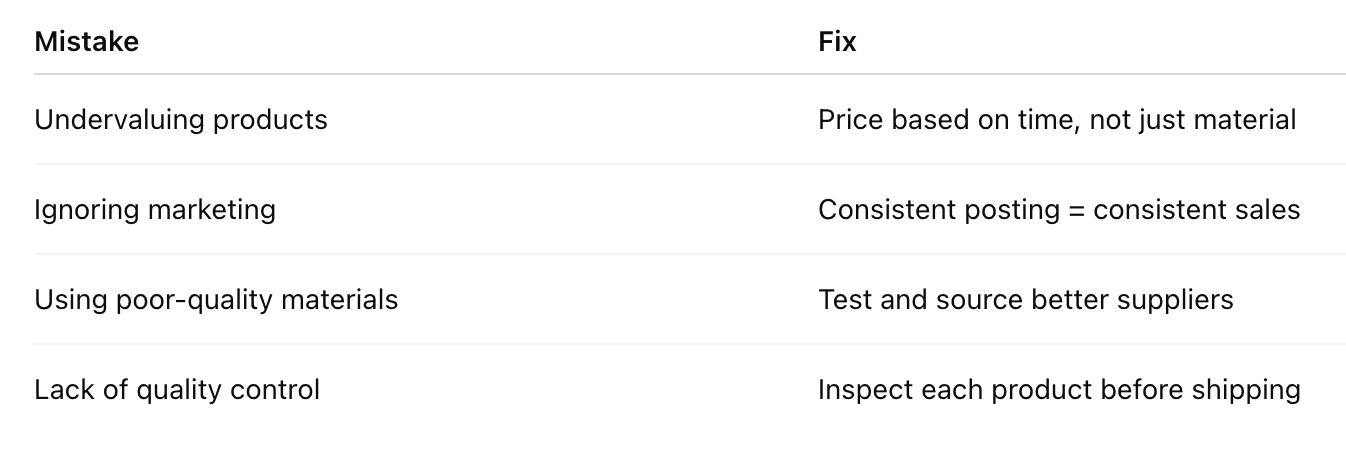The image size is (1346, 452).
Task: Select the Undervaluing products cell
Action: click(x=181, y=119)
